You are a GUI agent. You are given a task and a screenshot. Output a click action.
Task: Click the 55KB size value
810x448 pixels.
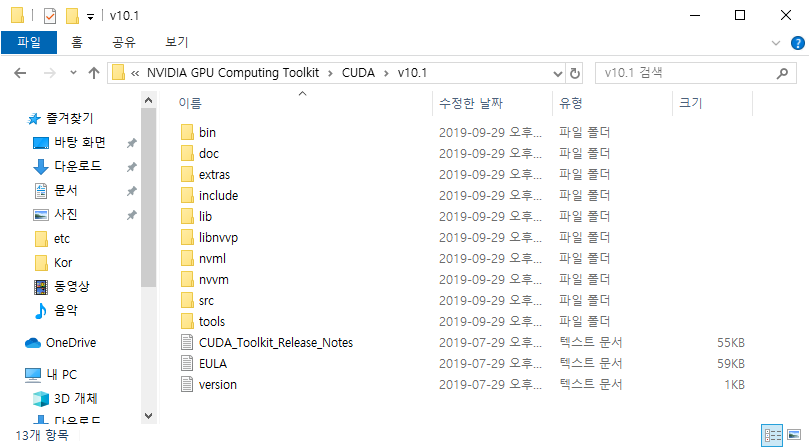[x=730, y=343]
